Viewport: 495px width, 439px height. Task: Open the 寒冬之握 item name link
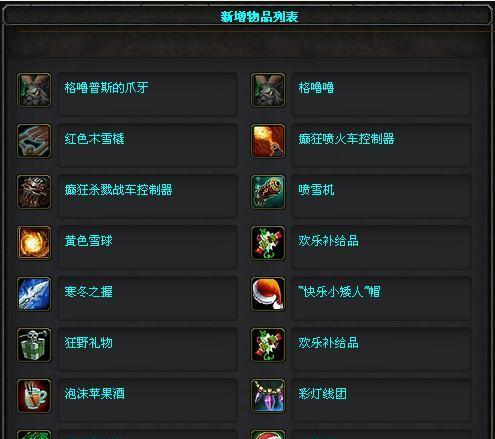pos(88,292)
